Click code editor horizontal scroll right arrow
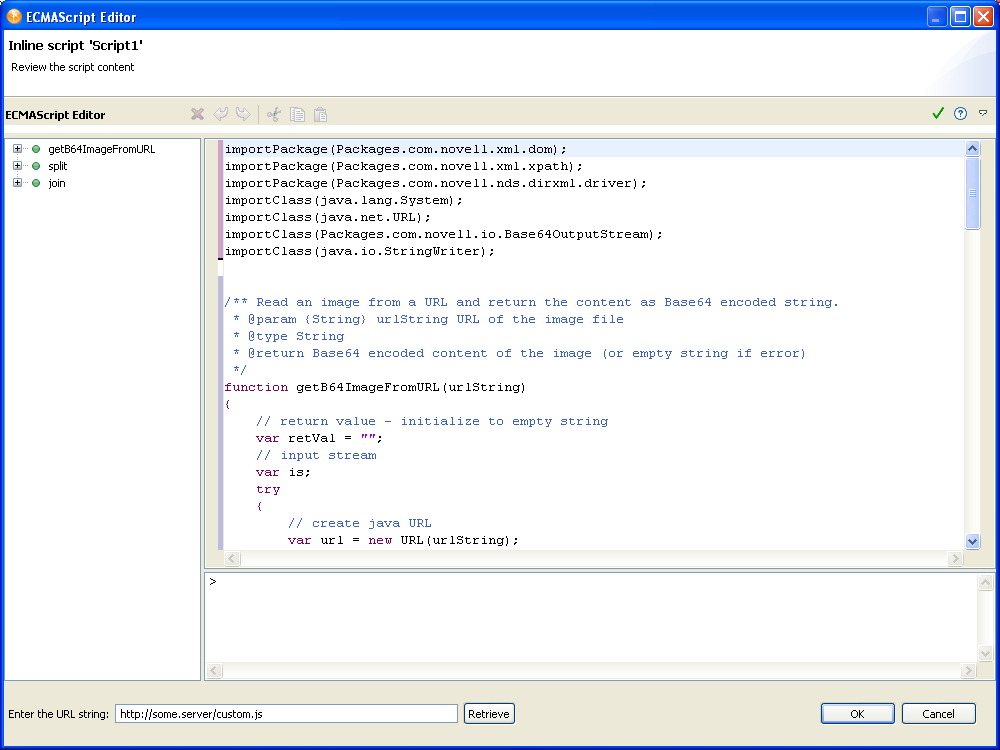 [955, 559]
